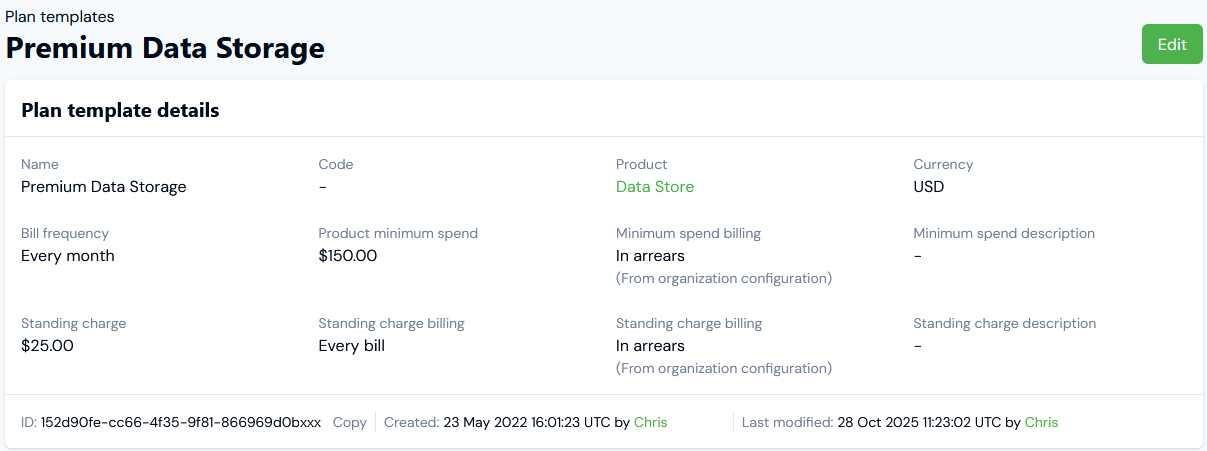Click the USD currency value

click(x=929, y=187)
